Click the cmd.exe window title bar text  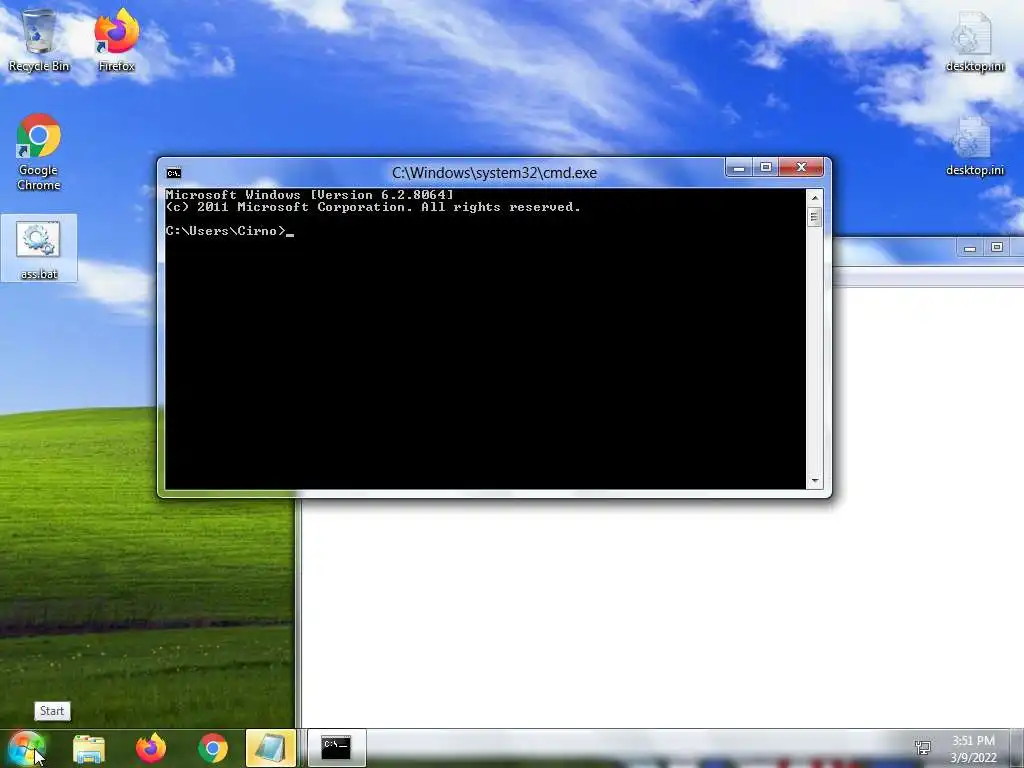[494, 173]
